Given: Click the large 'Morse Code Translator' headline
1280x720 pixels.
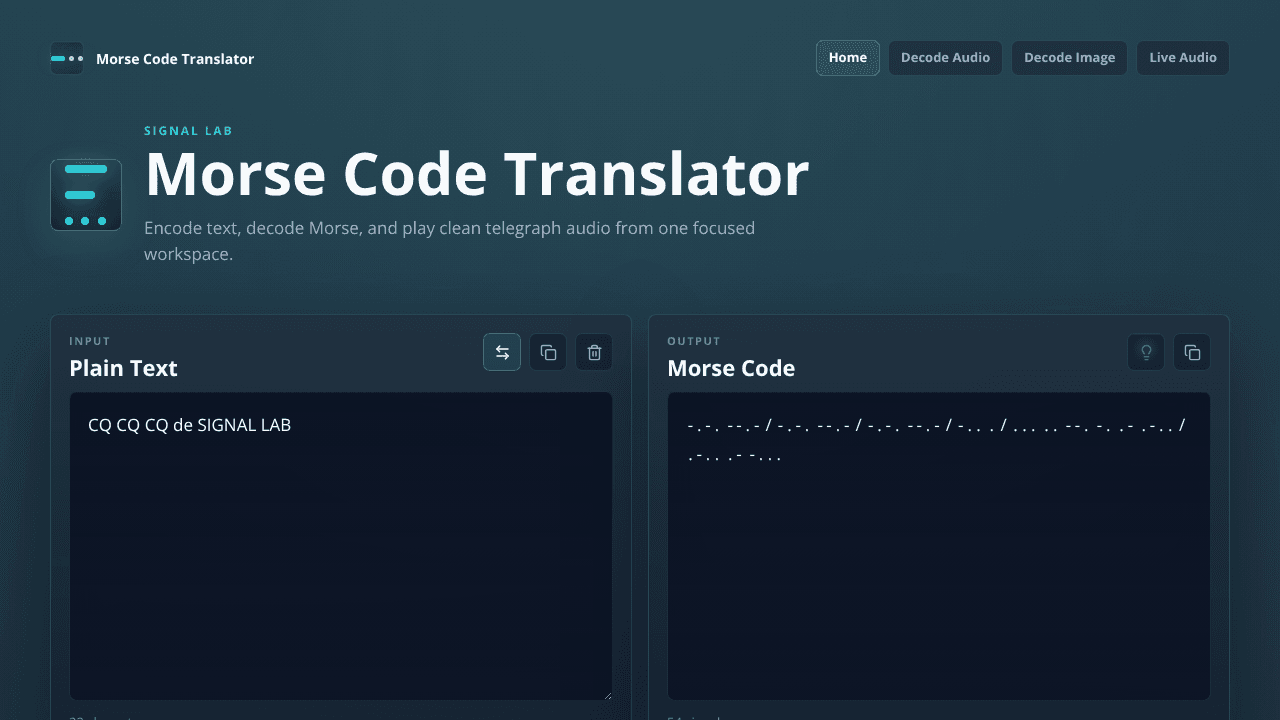Looking at the screenshot, I should coord(477,174).
